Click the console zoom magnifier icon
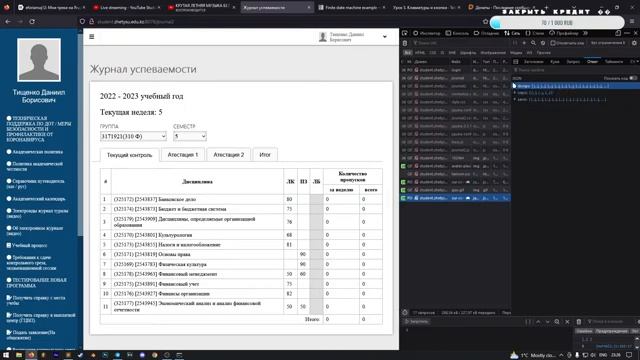Image resolution: width=640 pixels, height=360 pixels. coord(557,322)
